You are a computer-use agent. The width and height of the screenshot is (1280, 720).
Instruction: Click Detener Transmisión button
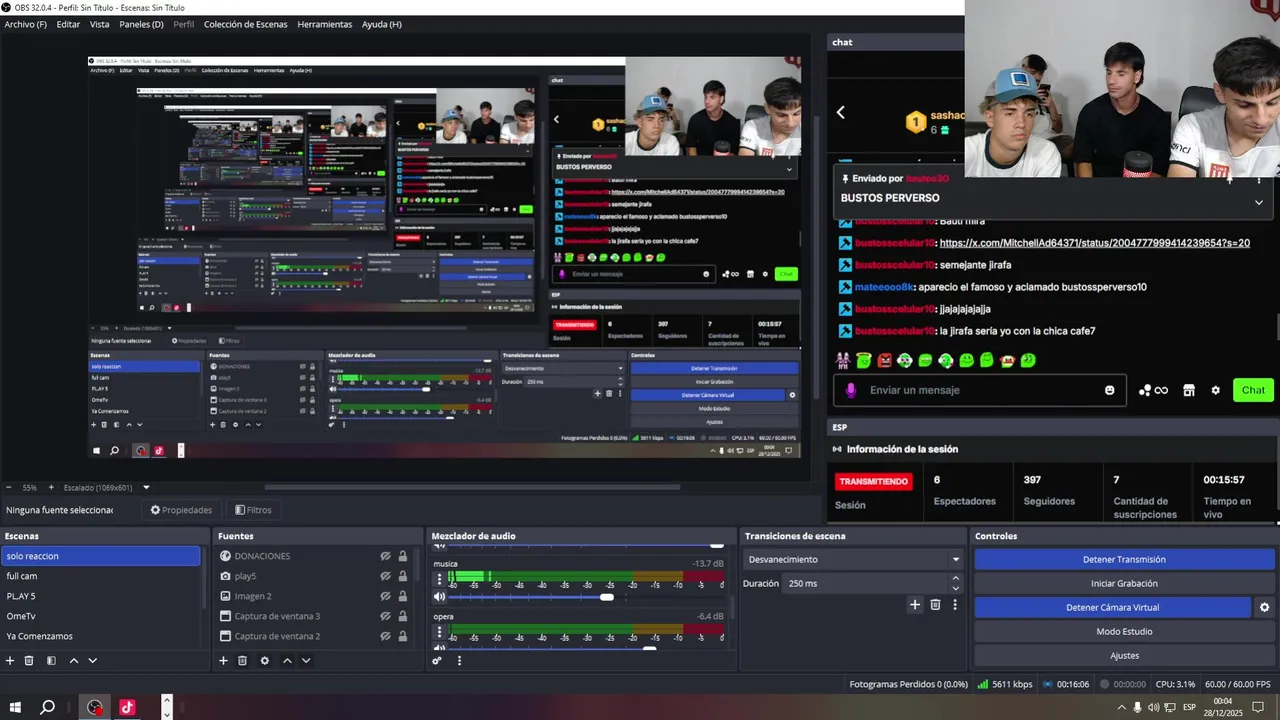click(x=1124, y=560)
